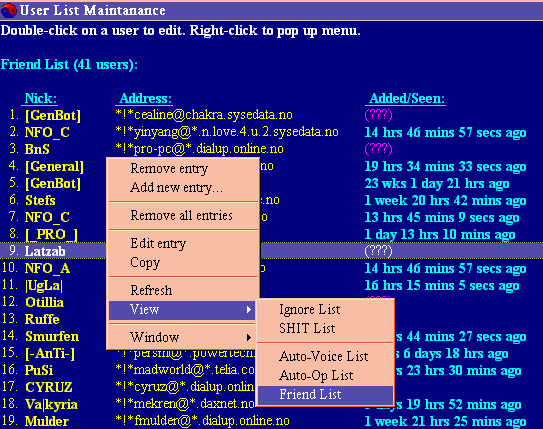This screenshot has width=543, height=429.
Task: Open Ignore List from the View submenu
Action: [x=310, y=310]
